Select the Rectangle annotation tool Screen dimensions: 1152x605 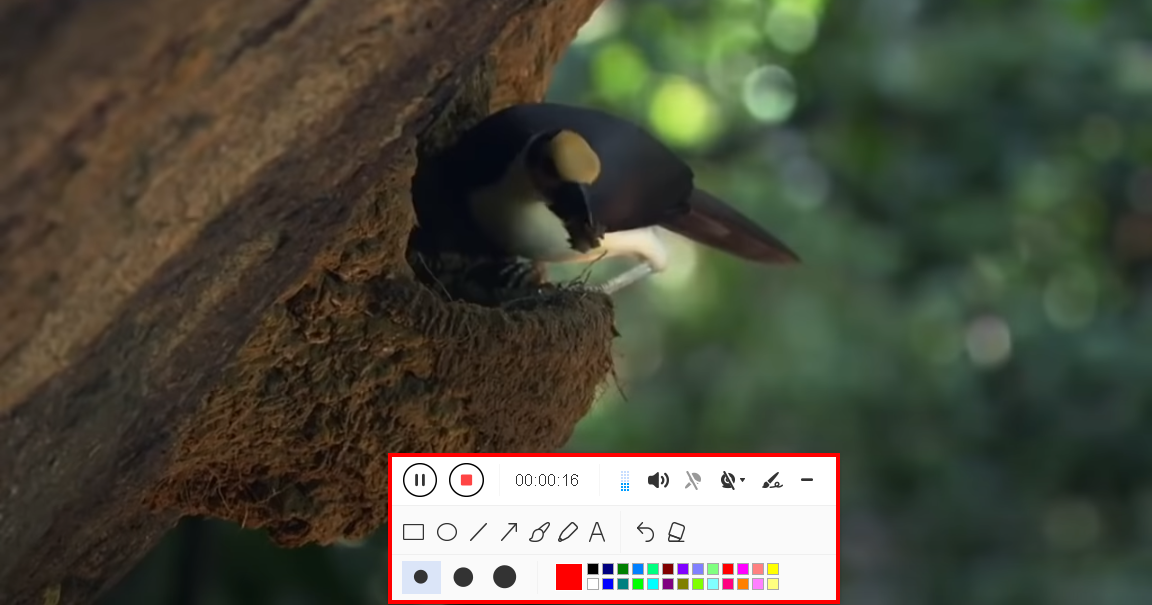tap(412, 530)
